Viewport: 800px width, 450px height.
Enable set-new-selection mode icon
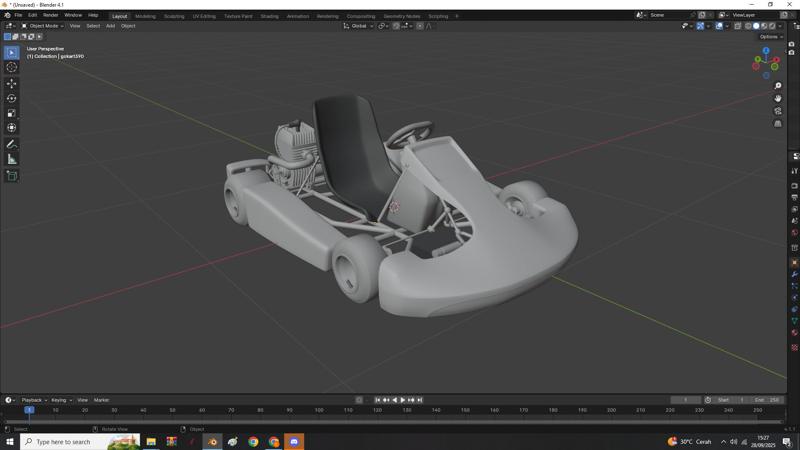(7, 37)
